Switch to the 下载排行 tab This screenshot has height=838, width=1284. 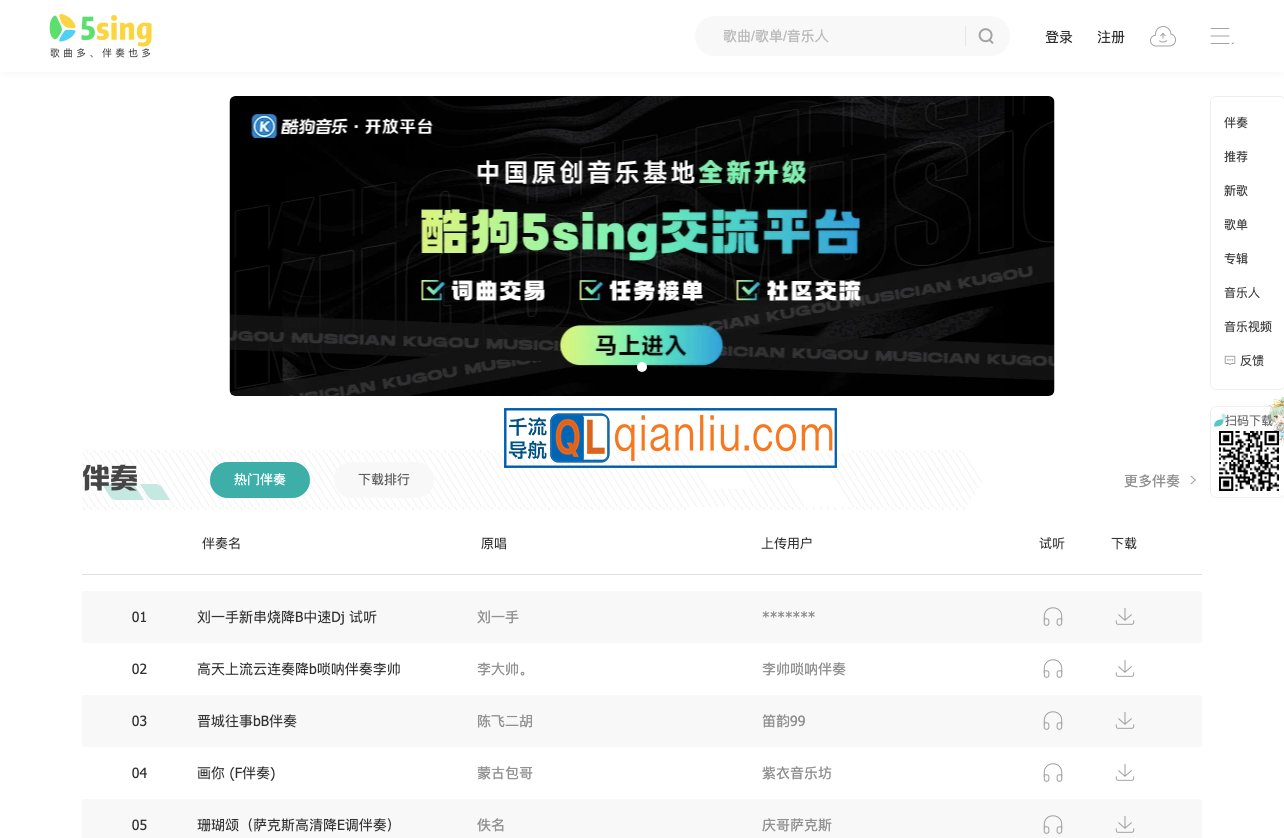coord(384,480)
